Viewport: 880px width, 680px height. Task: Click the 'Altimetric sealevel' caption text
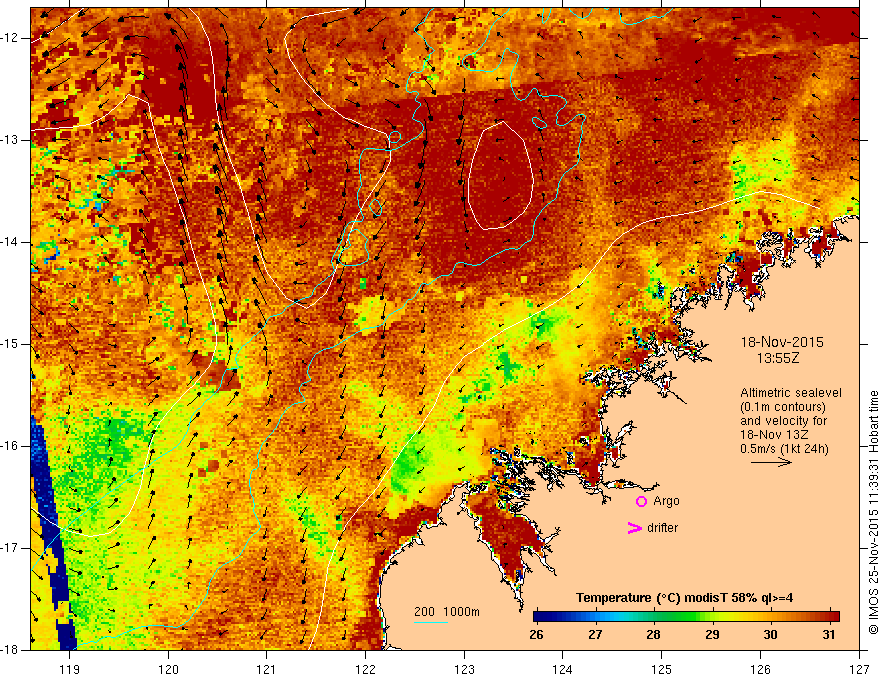791,393
